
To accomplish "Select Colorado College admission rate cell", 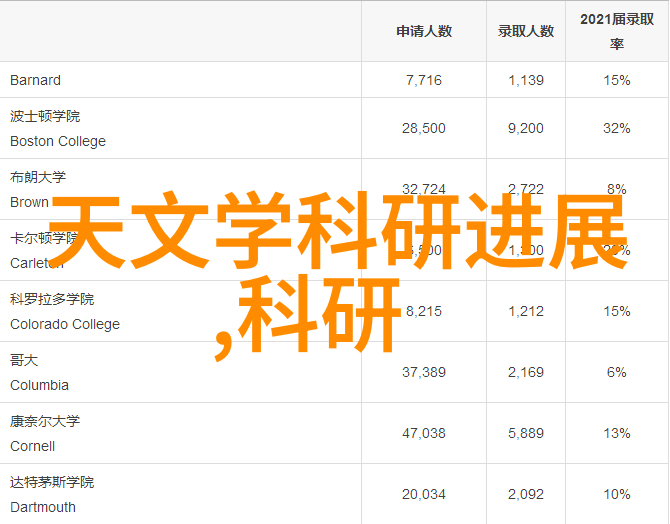I will (617, 311).
